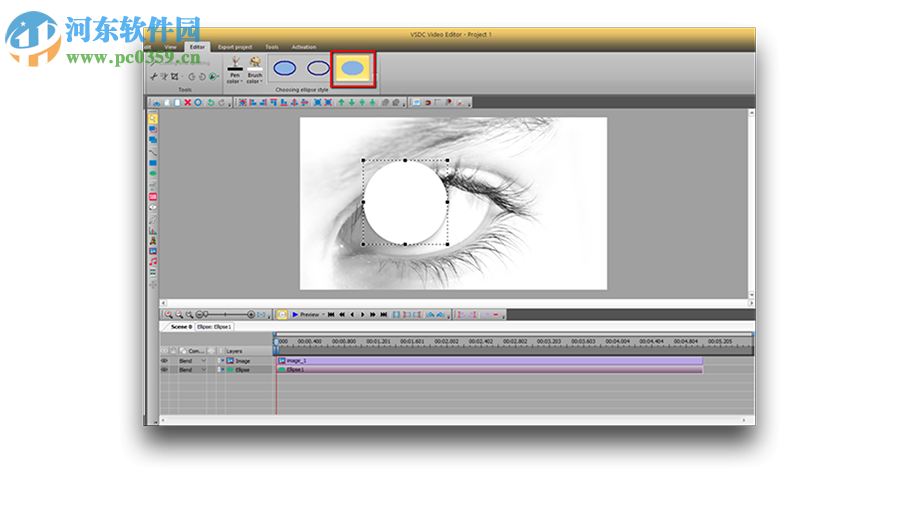Viewport: 900px width, 506px height.
Task: Click the crop tool in ribbon
Action: 174,76
